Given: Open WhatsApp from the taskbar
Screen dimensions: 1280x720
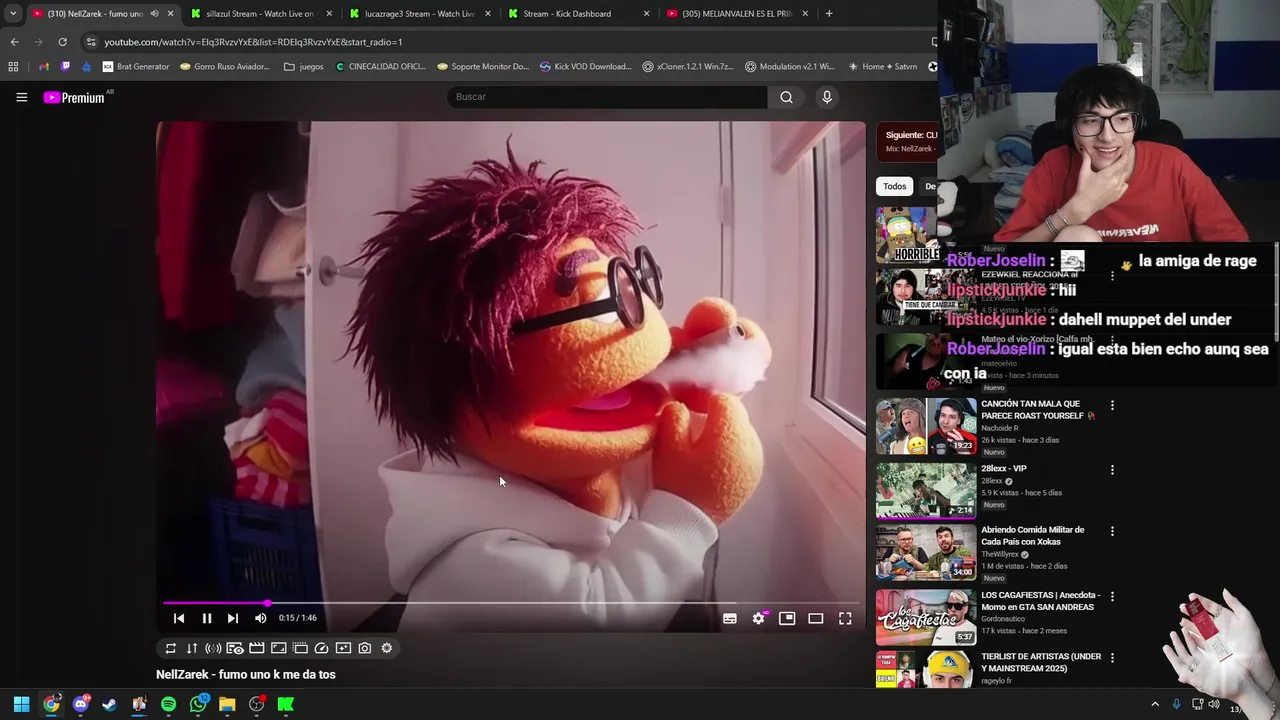Looking at the screenshot, I should pyautogui.click(x=198, y=704).
